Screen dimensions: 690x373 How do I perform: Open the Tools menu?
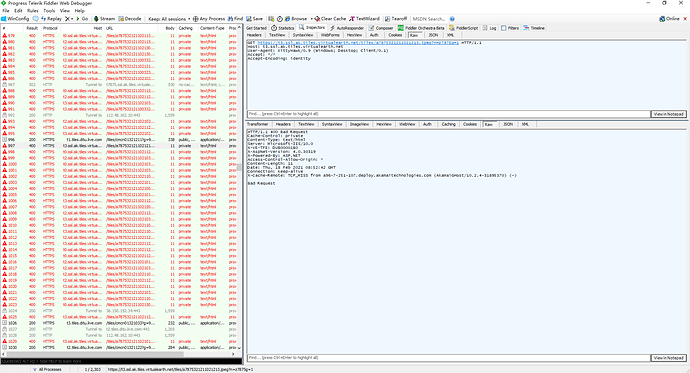(x=49, y=11)
